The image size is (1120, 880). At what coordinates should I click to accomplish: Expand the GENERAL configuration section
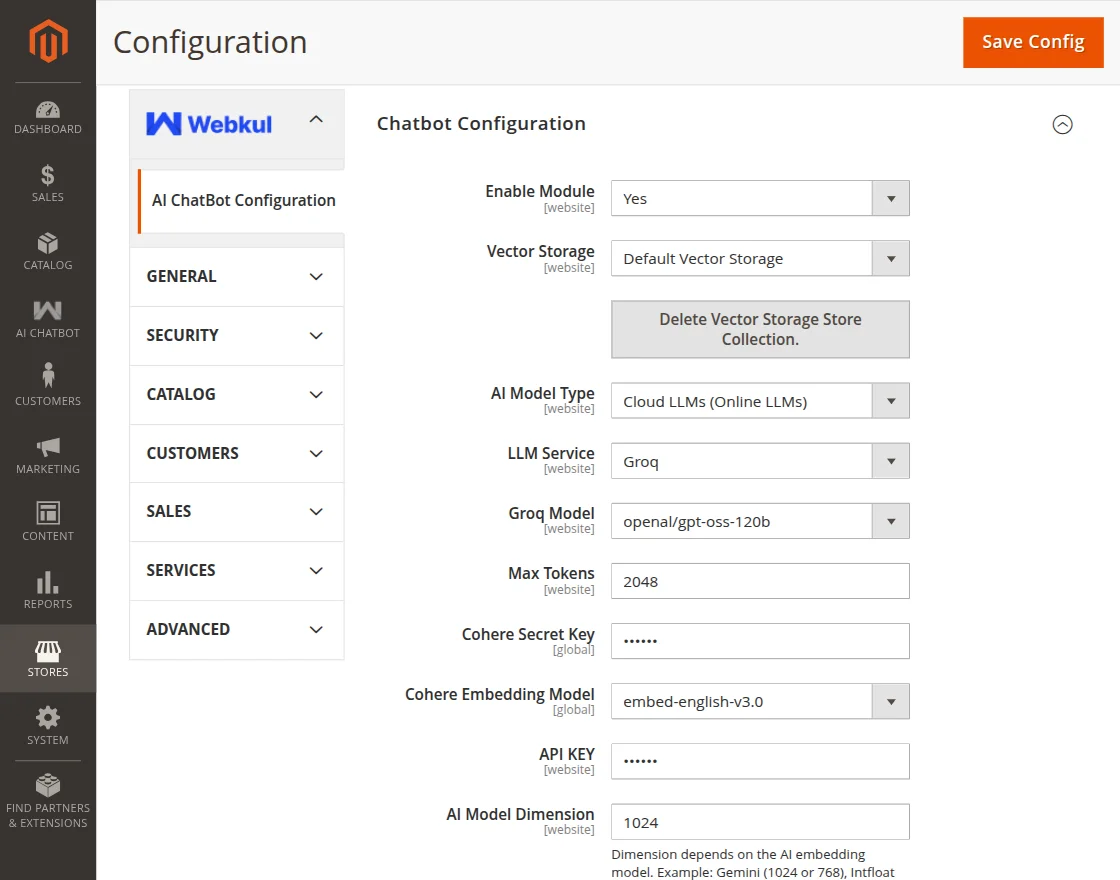click(x=236, y=276)
